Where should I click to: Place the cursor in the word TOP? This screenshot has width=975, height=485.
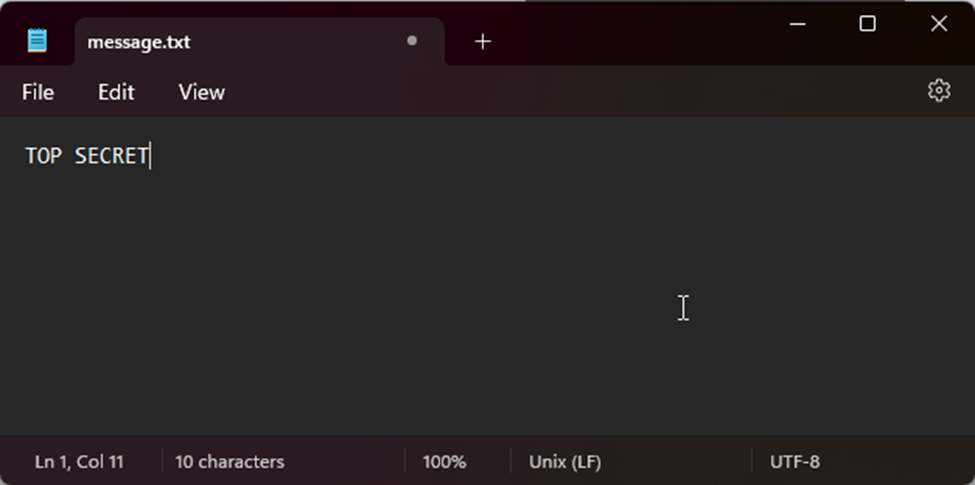[x=43, y=156]
